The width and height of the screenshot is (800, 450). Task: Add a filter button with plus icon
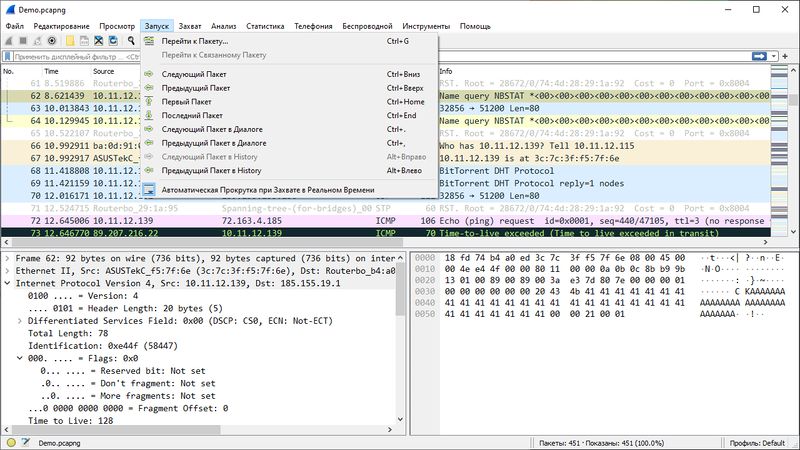[785, 56]
